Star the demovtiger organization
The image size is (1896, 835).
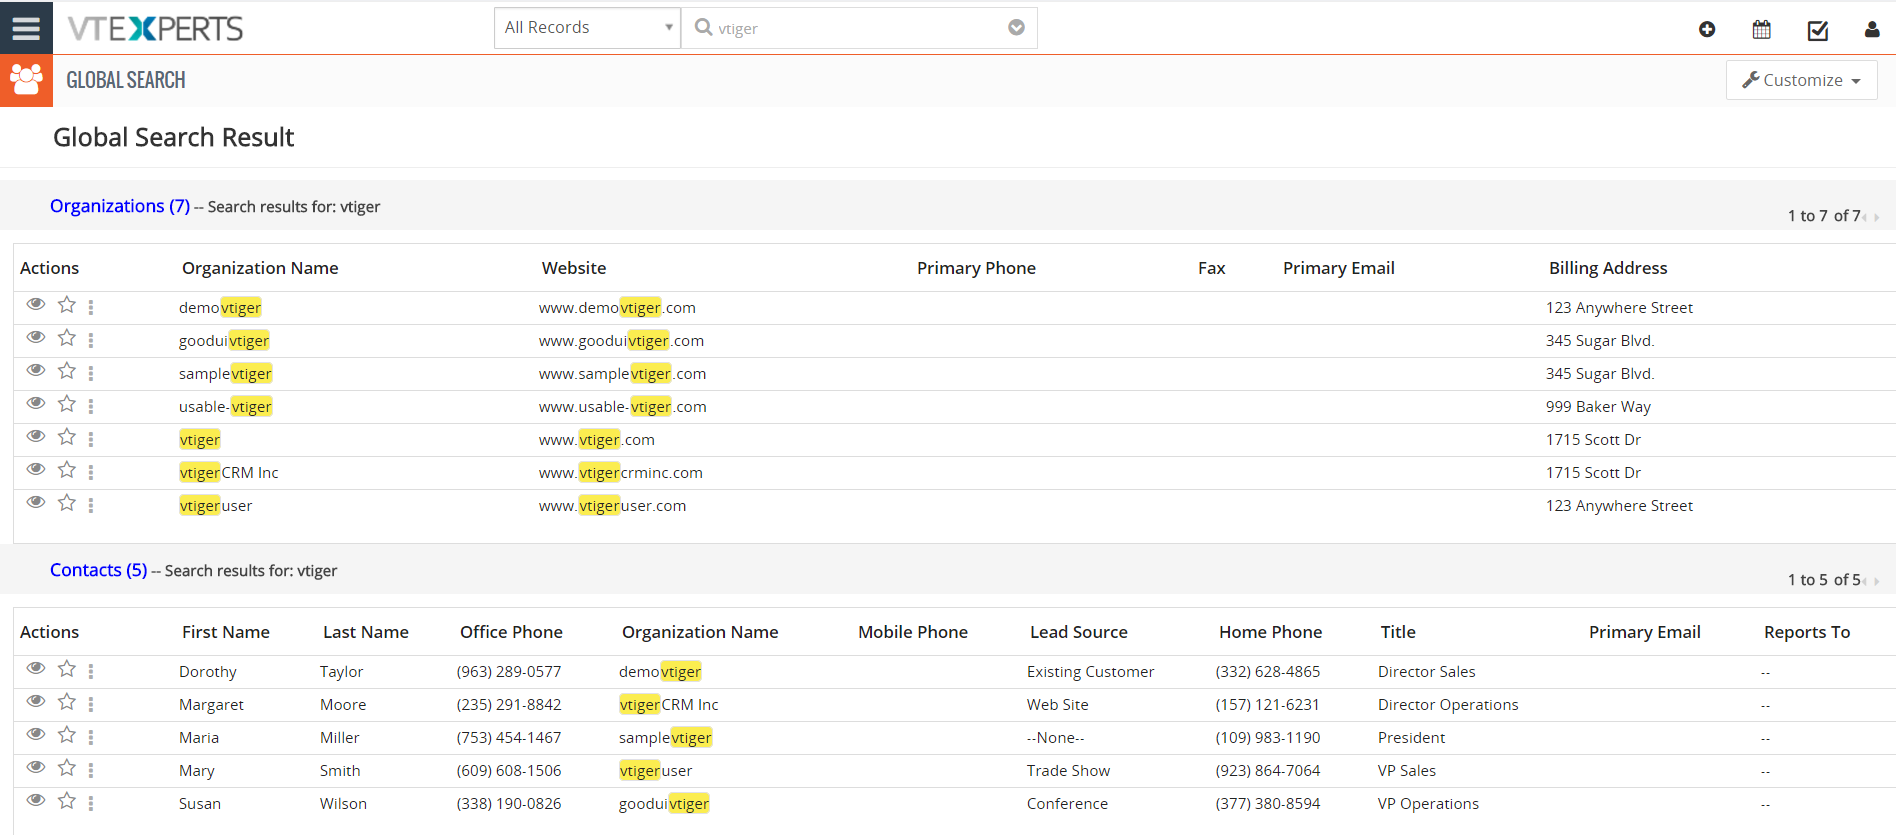[x=67, y=304]
